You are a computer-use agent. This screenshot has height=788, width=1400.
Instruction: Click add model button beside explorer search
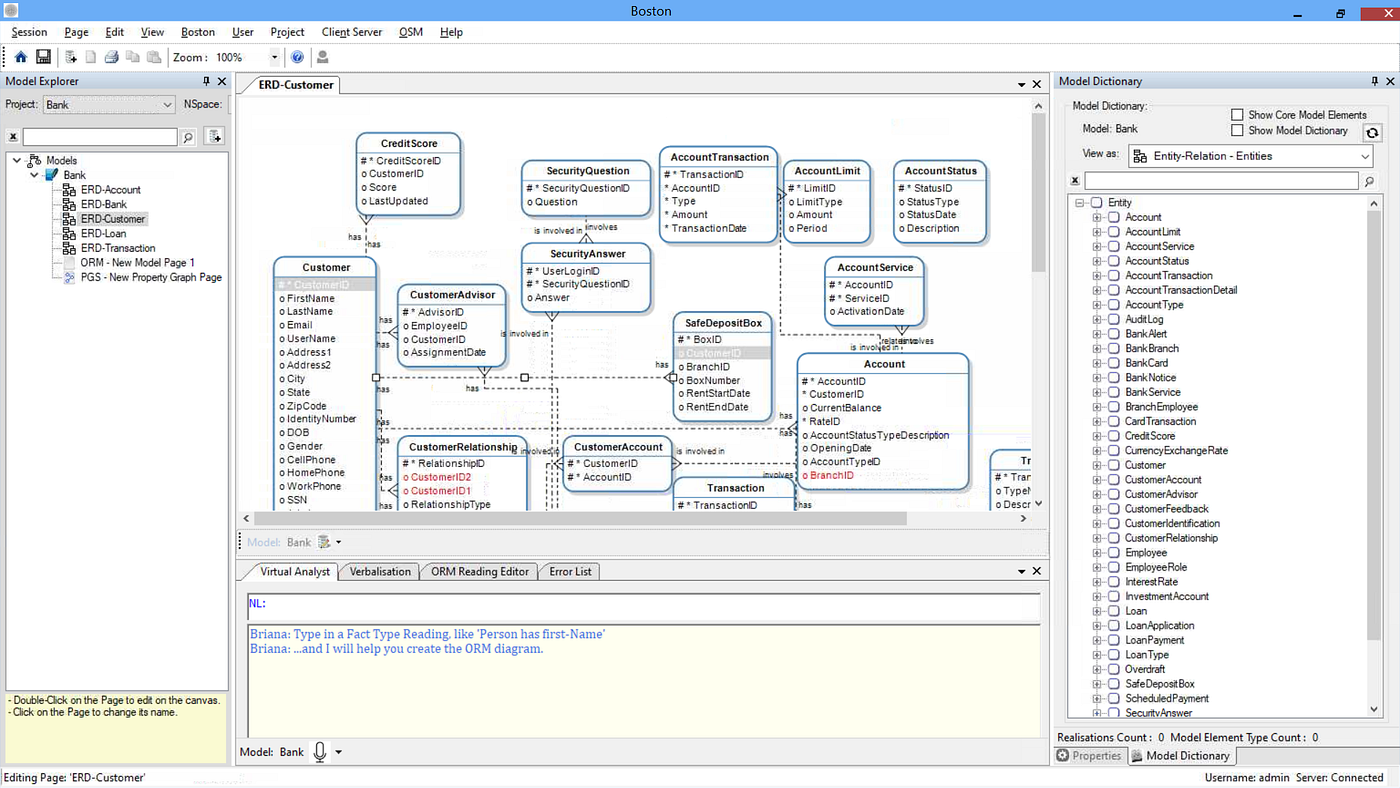pyautogui.click(x=215, y=137)
